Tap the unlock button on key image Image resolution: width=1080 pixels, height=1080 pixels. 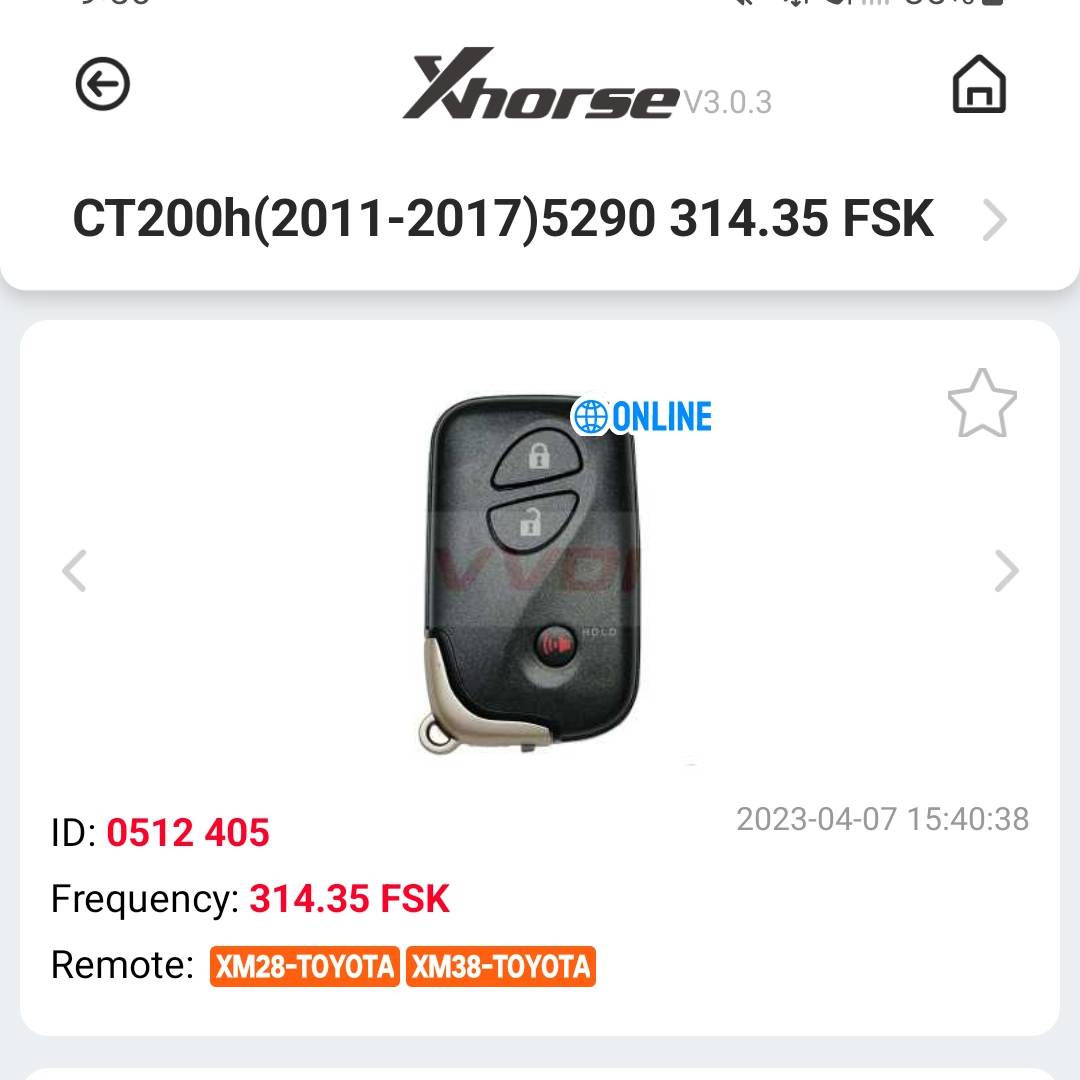(x=530, y=521)
